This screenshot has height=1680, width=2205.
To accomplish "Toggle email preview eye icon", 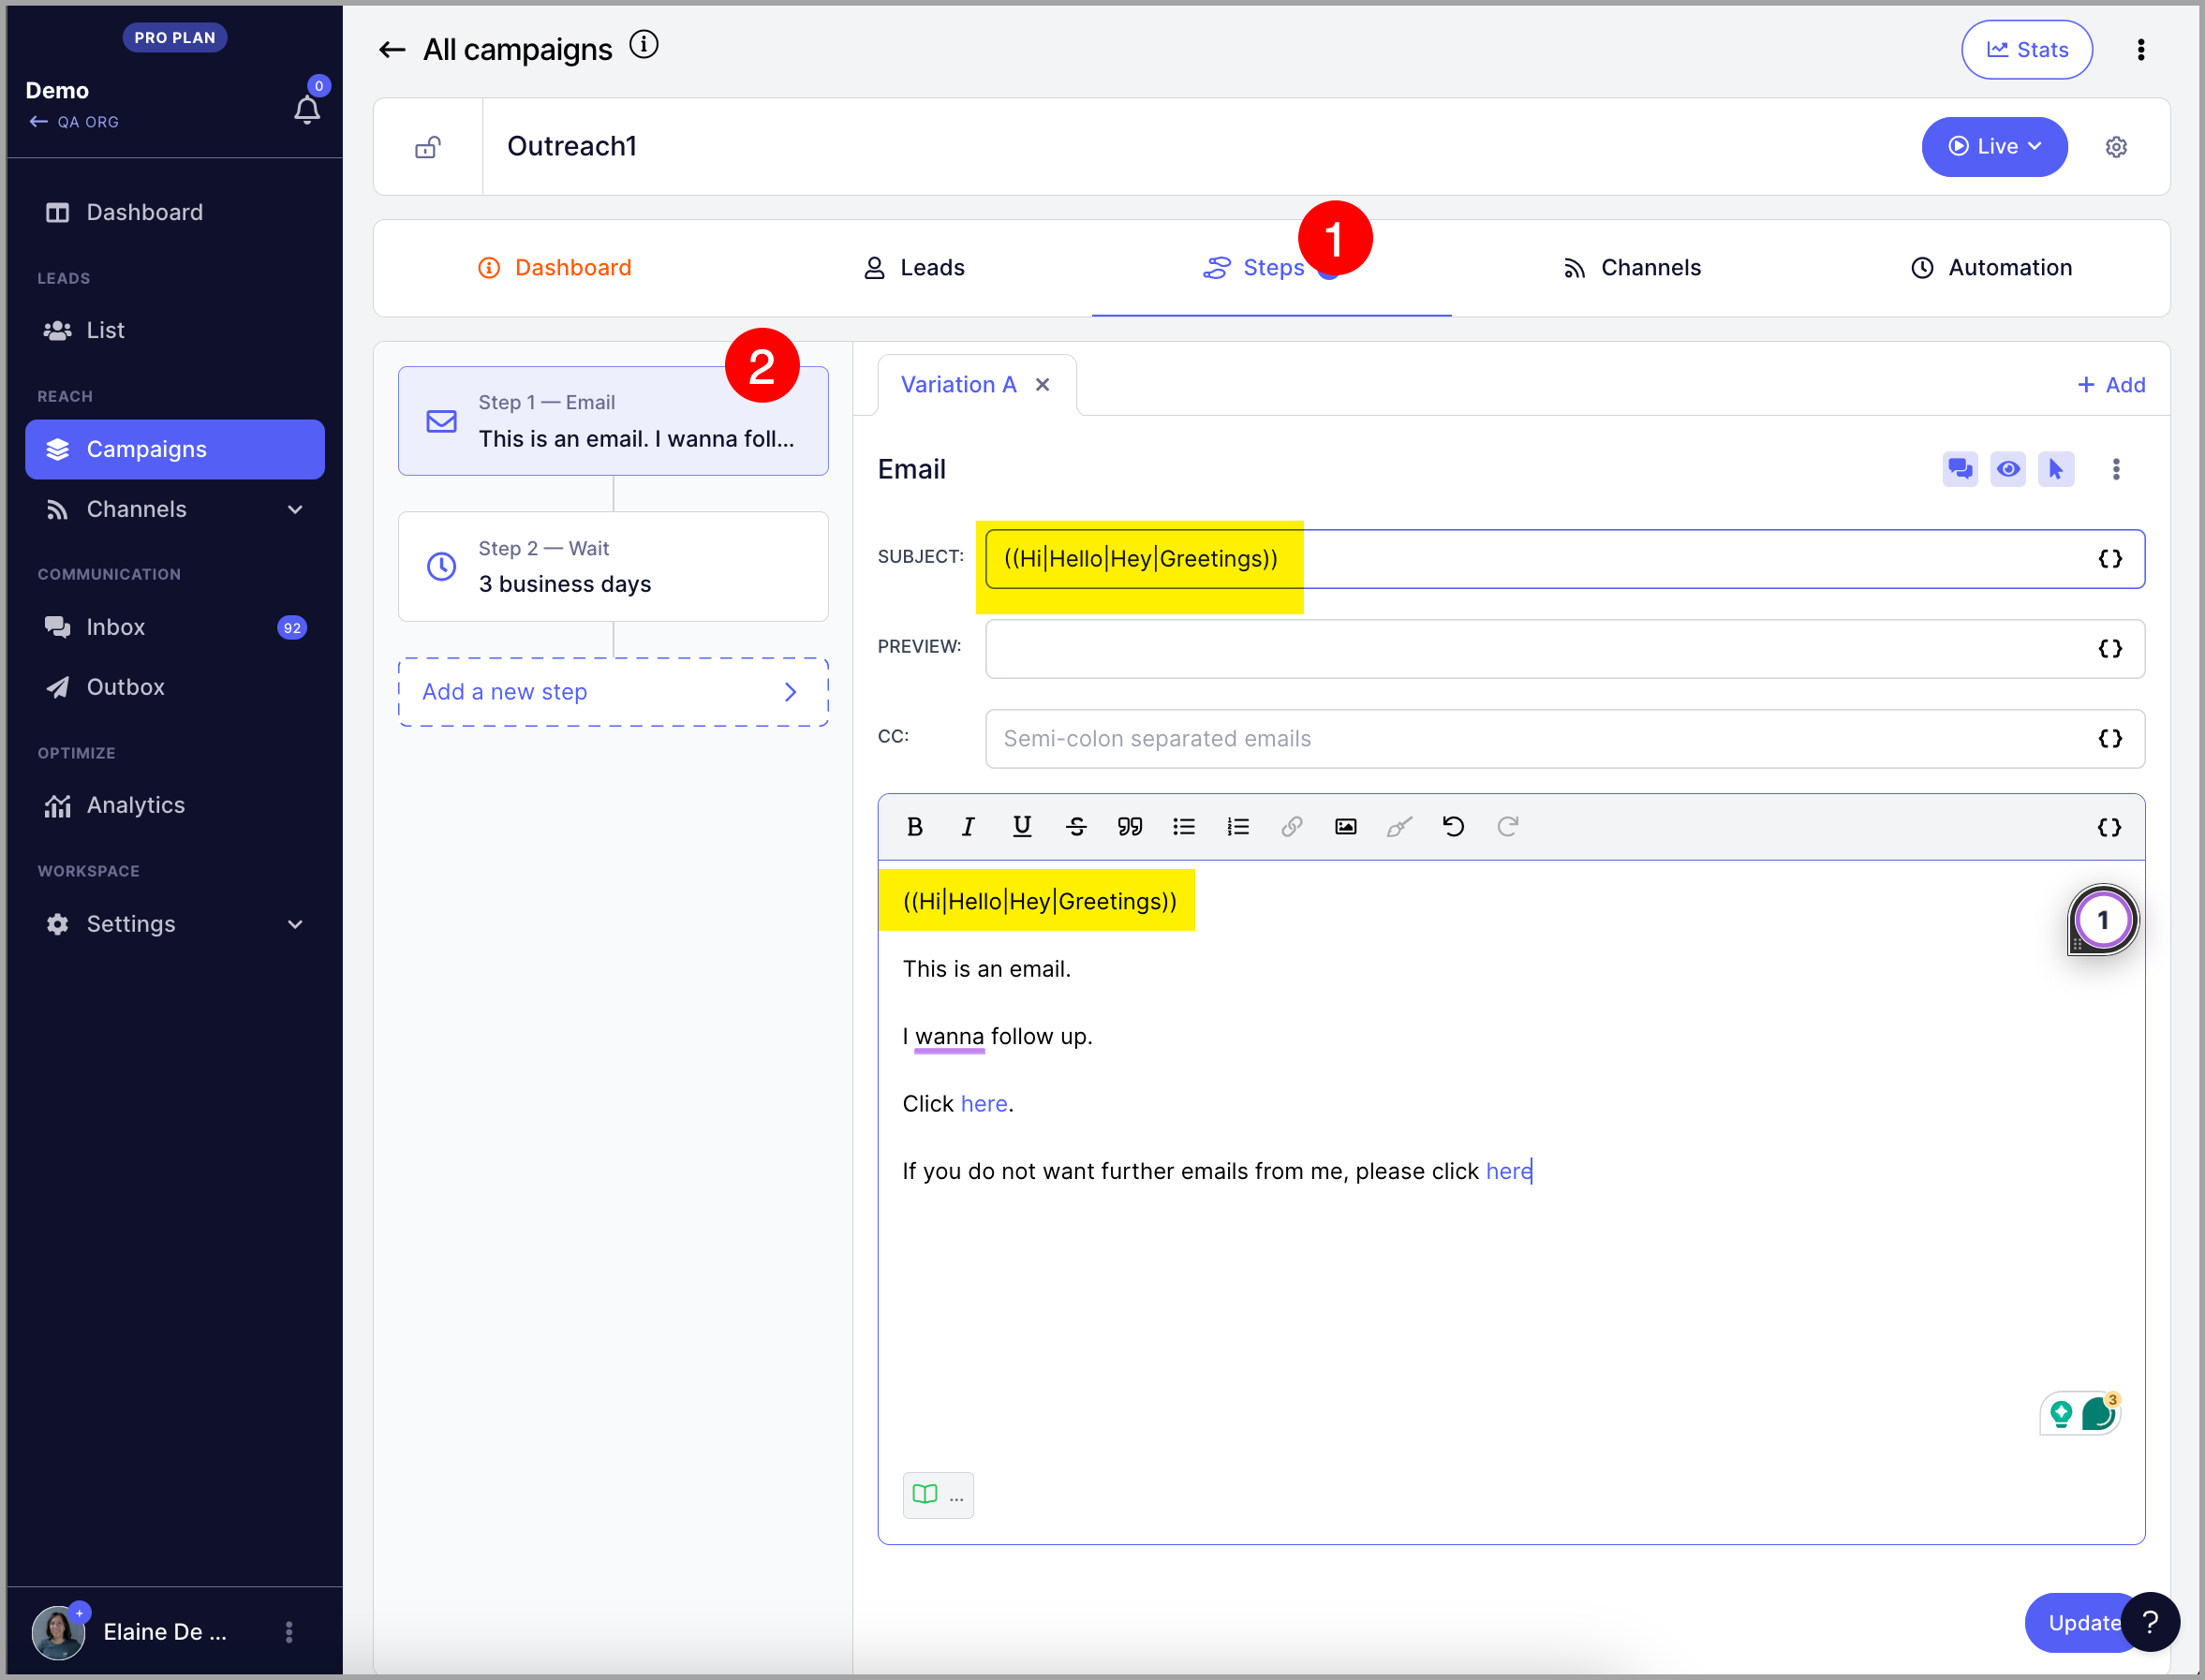I will (2008, 469).
